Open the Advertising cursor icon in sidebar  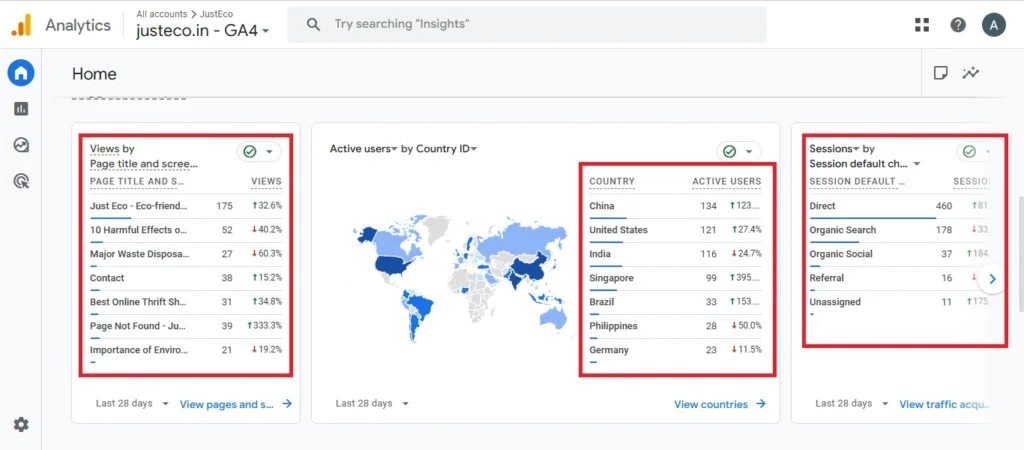tap(21, 181)
